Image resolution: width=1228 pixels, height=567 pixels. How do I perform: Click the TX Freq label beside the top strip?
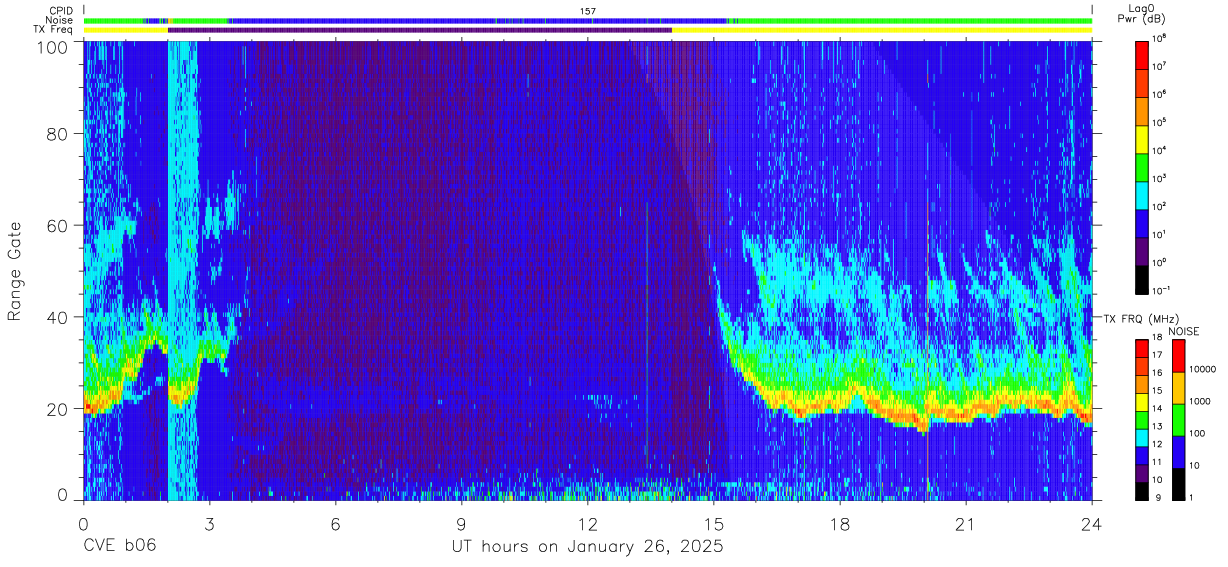pyautogui.click(x=55, y=30)
